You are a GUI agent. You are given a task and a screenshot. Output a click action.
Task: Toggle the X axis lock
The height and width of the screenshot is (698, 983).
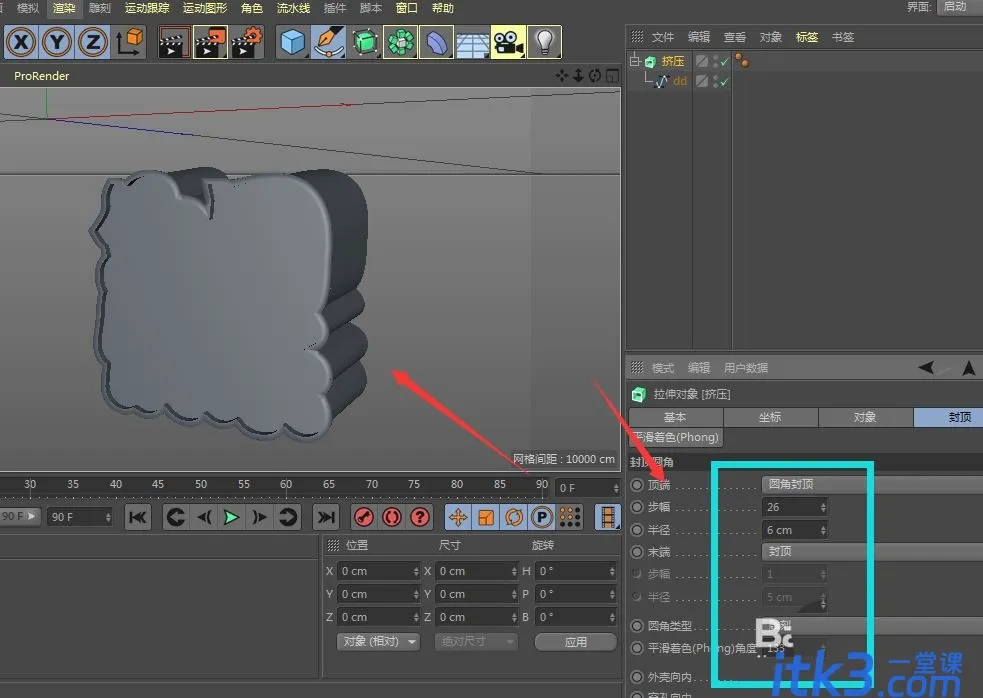click(x=21, y=42)
